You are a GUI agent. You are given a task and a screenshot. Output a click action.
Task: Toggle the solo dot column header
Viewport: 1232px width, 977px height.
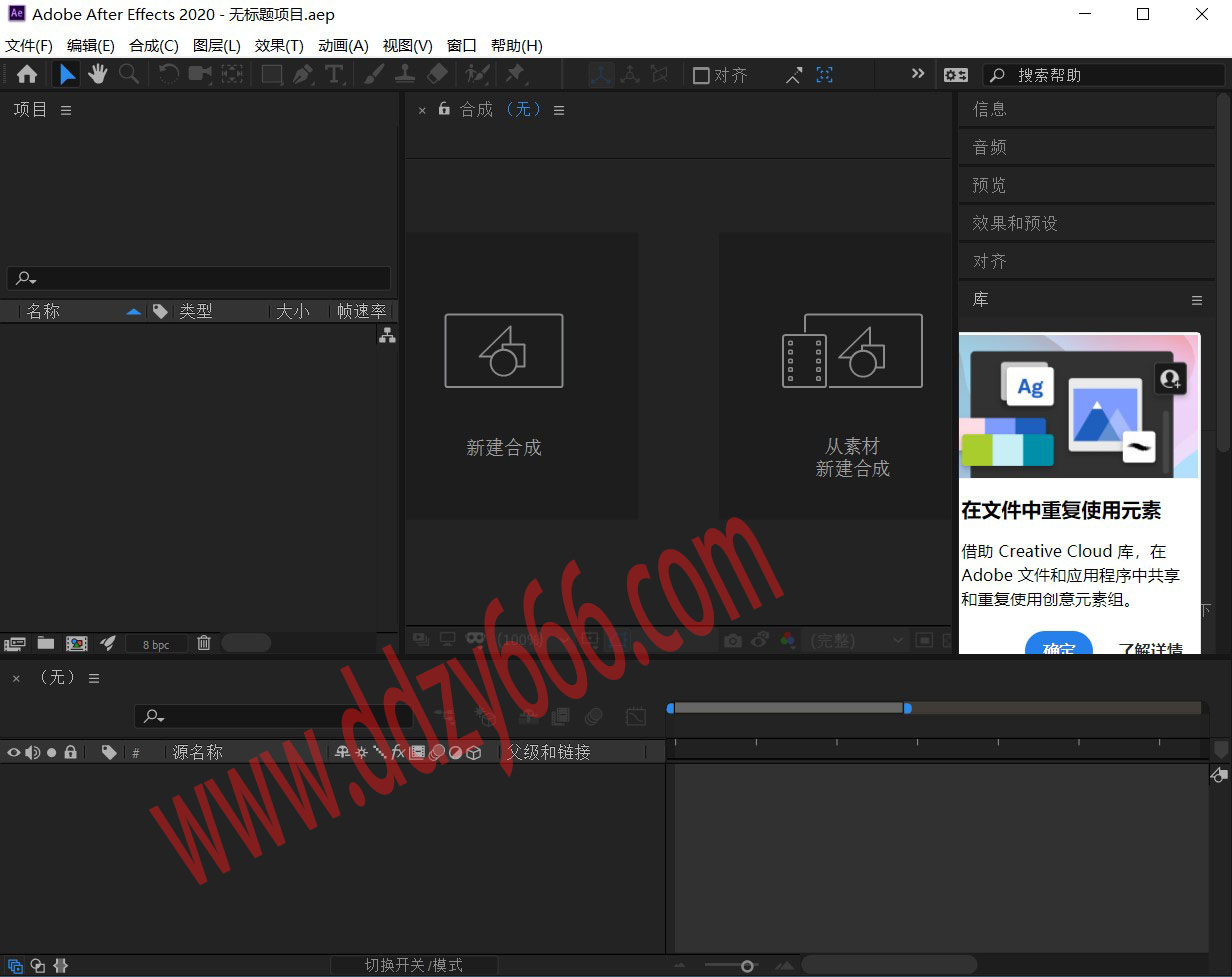click(52, 752)
